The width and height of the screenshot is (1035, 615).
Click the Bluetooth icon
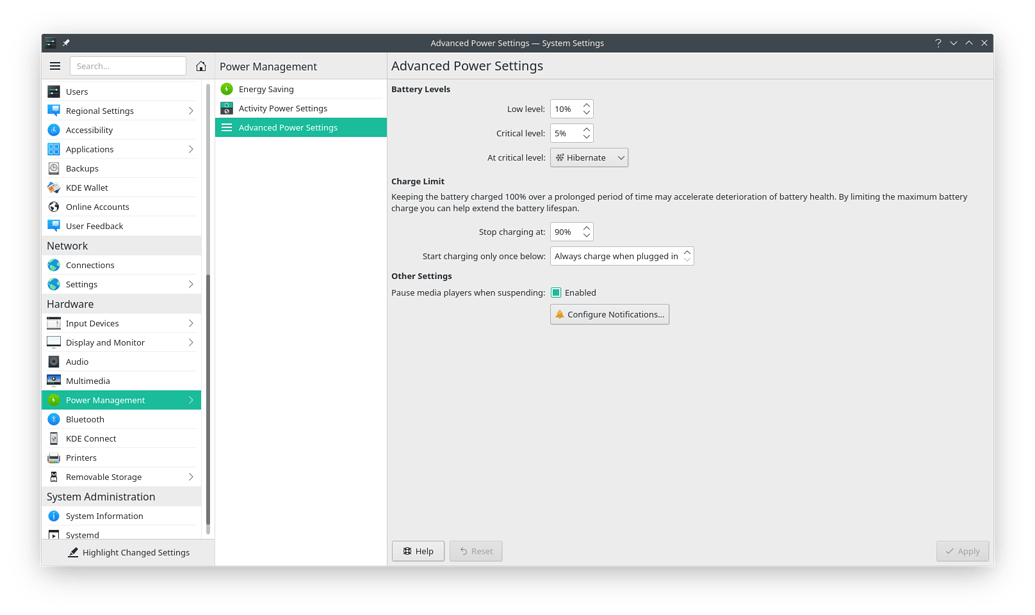54,419
